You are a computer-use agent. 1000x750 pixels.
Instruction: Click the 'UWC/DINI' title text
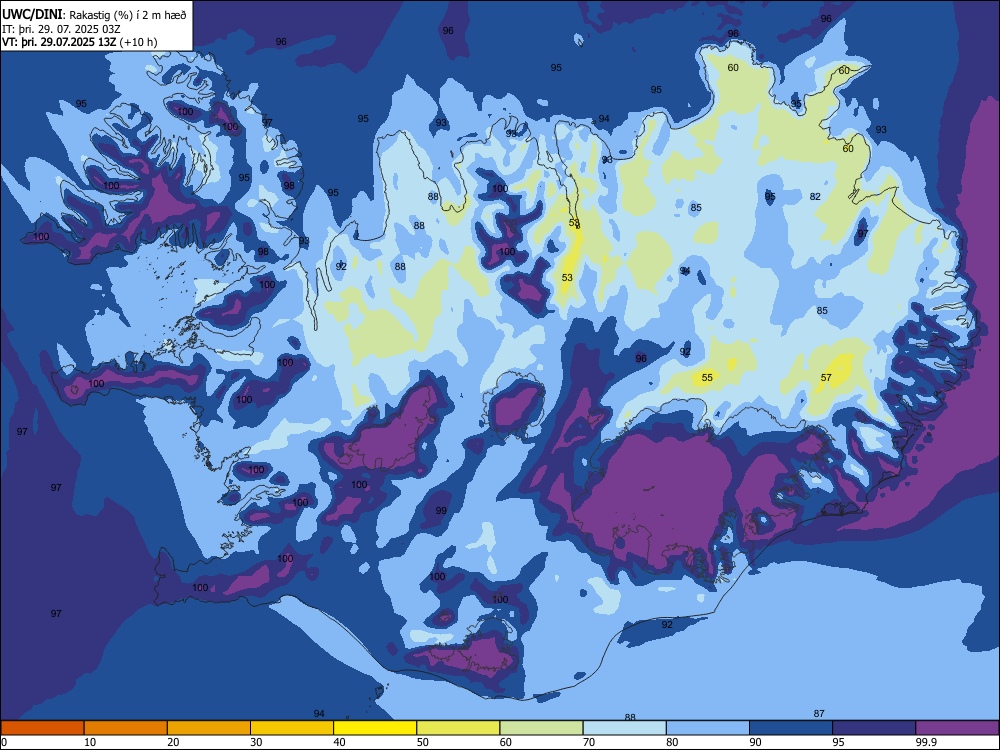coord(33,15)
